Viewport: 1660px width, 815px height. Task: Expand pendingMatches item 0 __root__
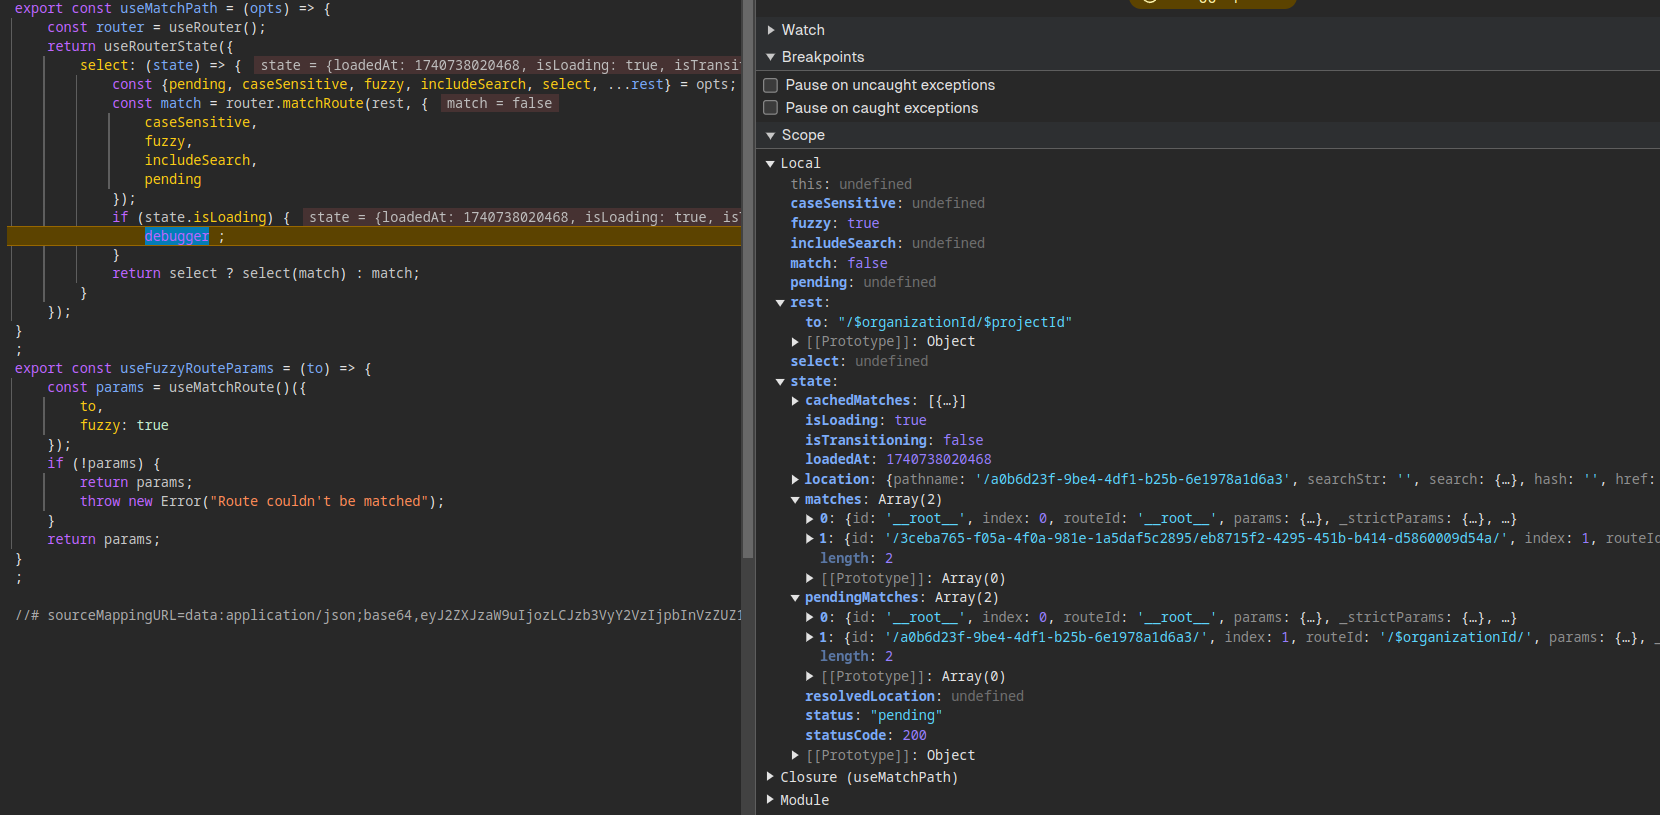(x=810, y=618)
